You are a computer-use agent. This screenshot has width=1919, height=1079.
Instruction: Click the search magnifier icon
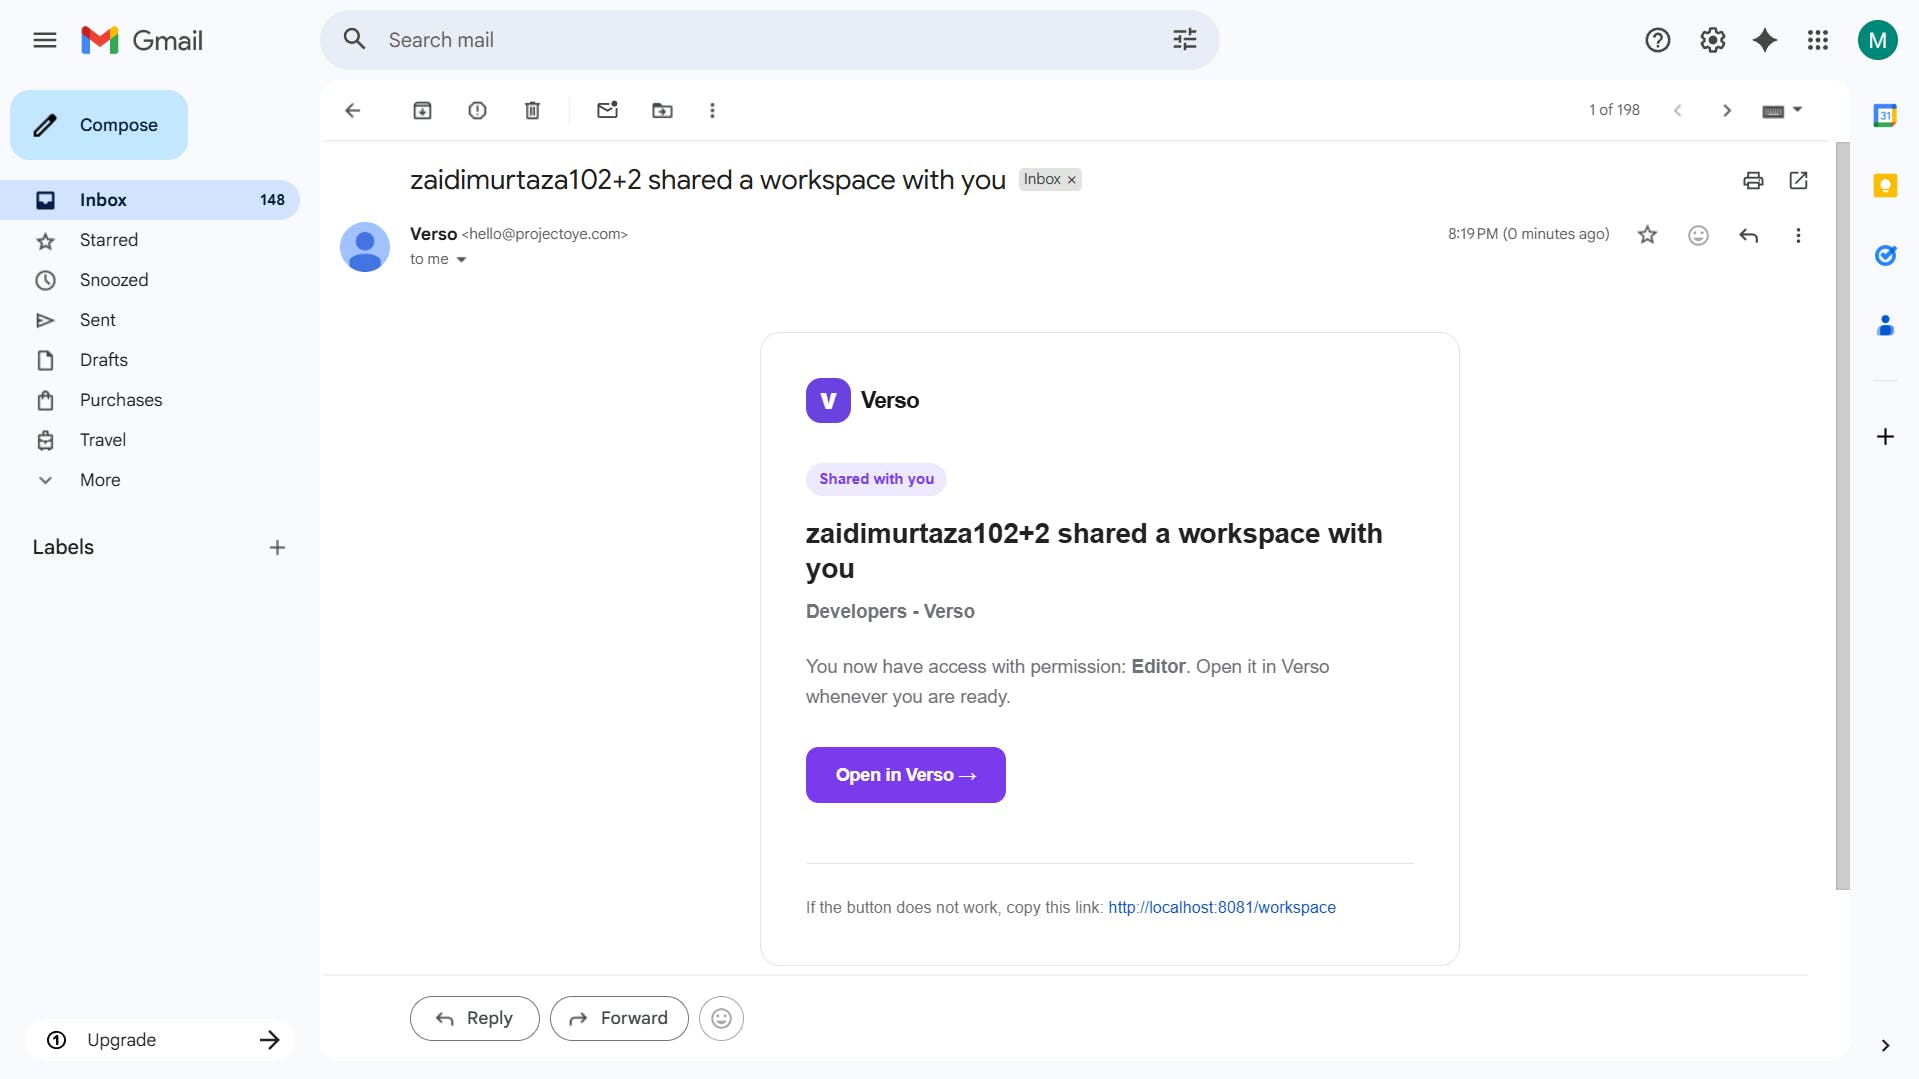355,40
